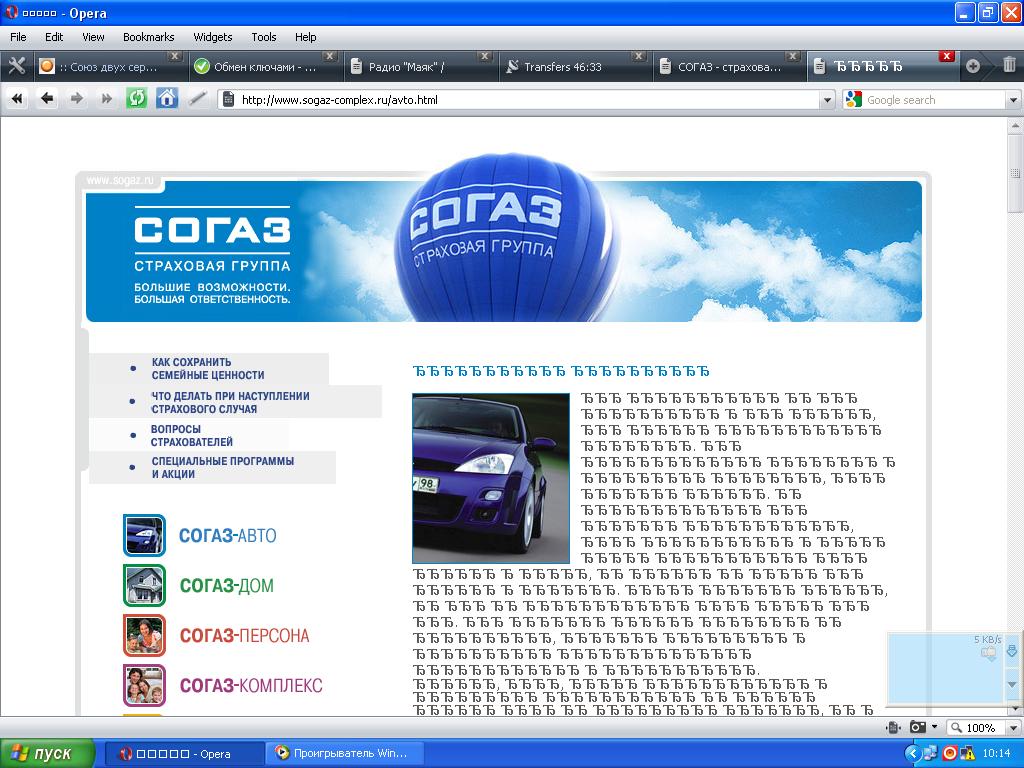
Task: Click the Opera panels wrench icon
Action: tap(16, 66)
